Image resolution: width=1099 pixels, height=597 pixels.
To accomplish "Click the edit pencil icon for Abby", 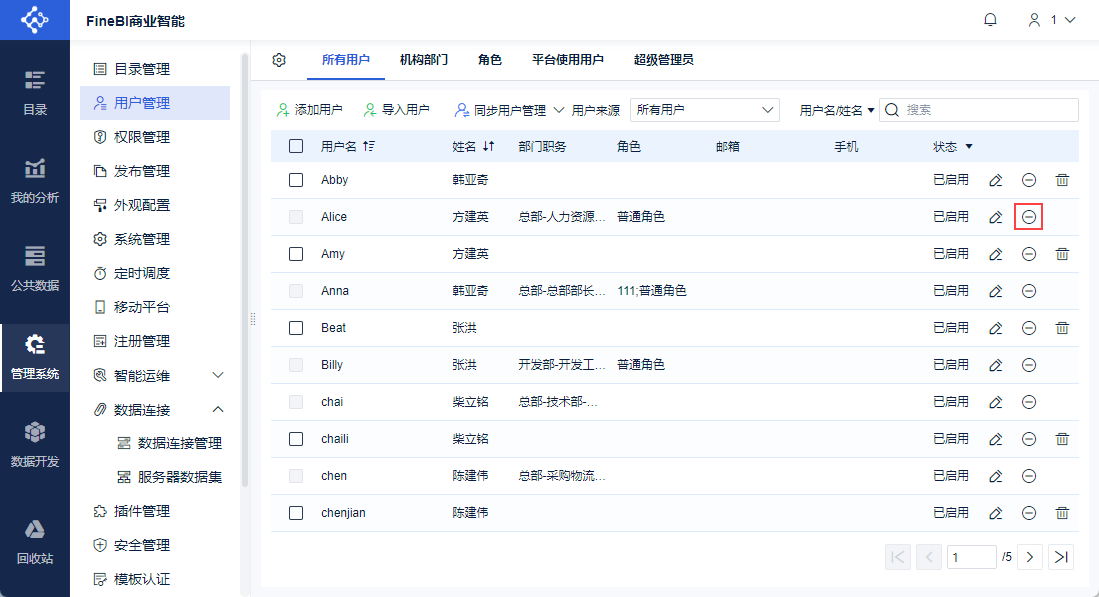I will tap(995, 180).
